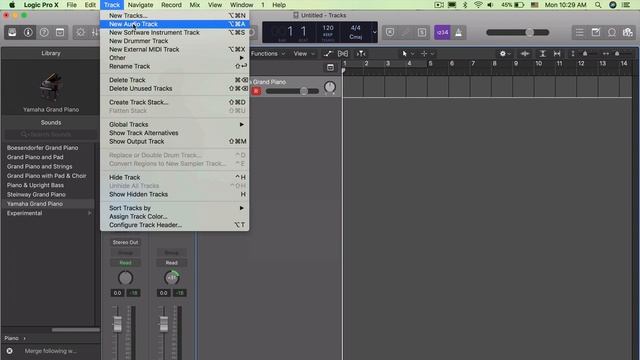Click the Bluetooth menu bar icon

[x=465, y=5]
